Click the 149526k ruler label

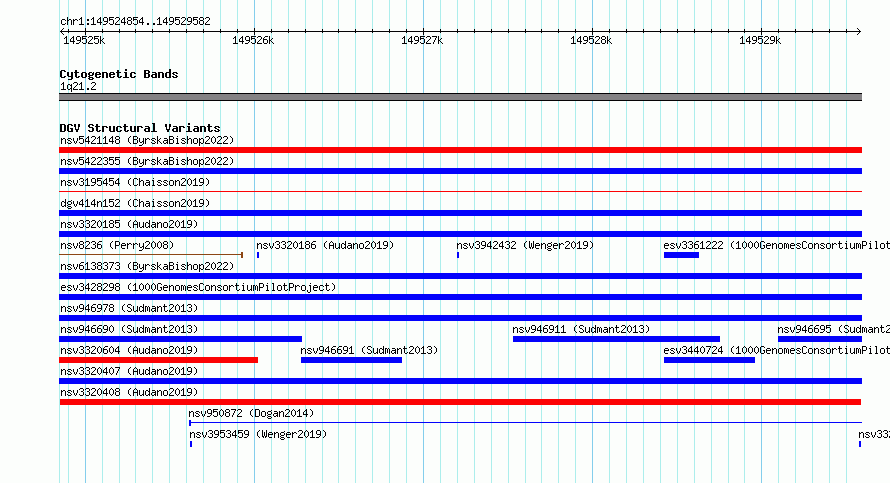(x=253, y=40)
